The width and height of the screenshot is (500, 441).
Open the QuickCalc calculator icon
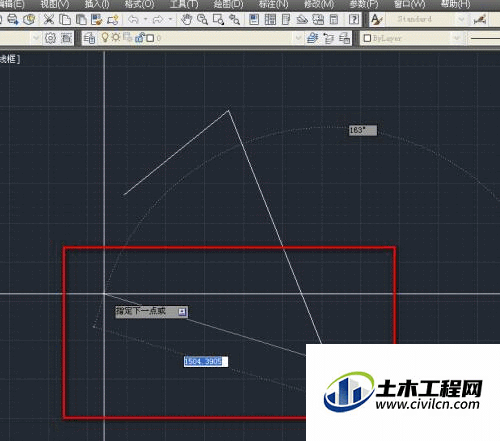(334, 19)
